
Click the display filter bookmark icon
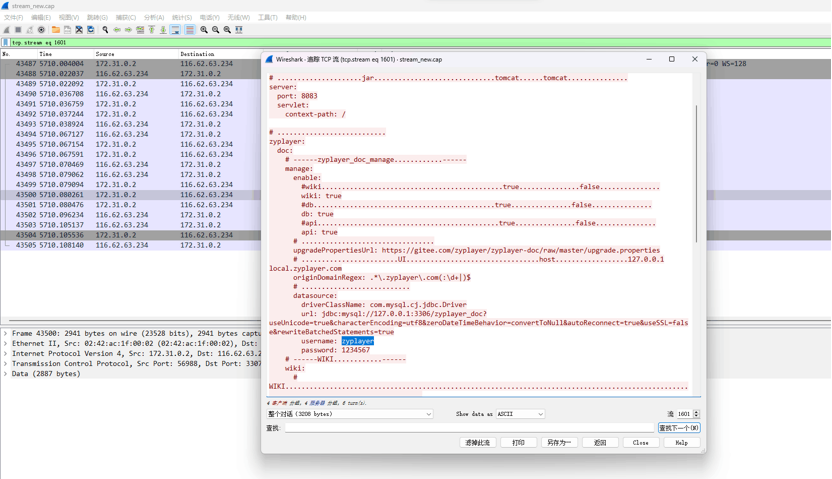click(6, 42)
